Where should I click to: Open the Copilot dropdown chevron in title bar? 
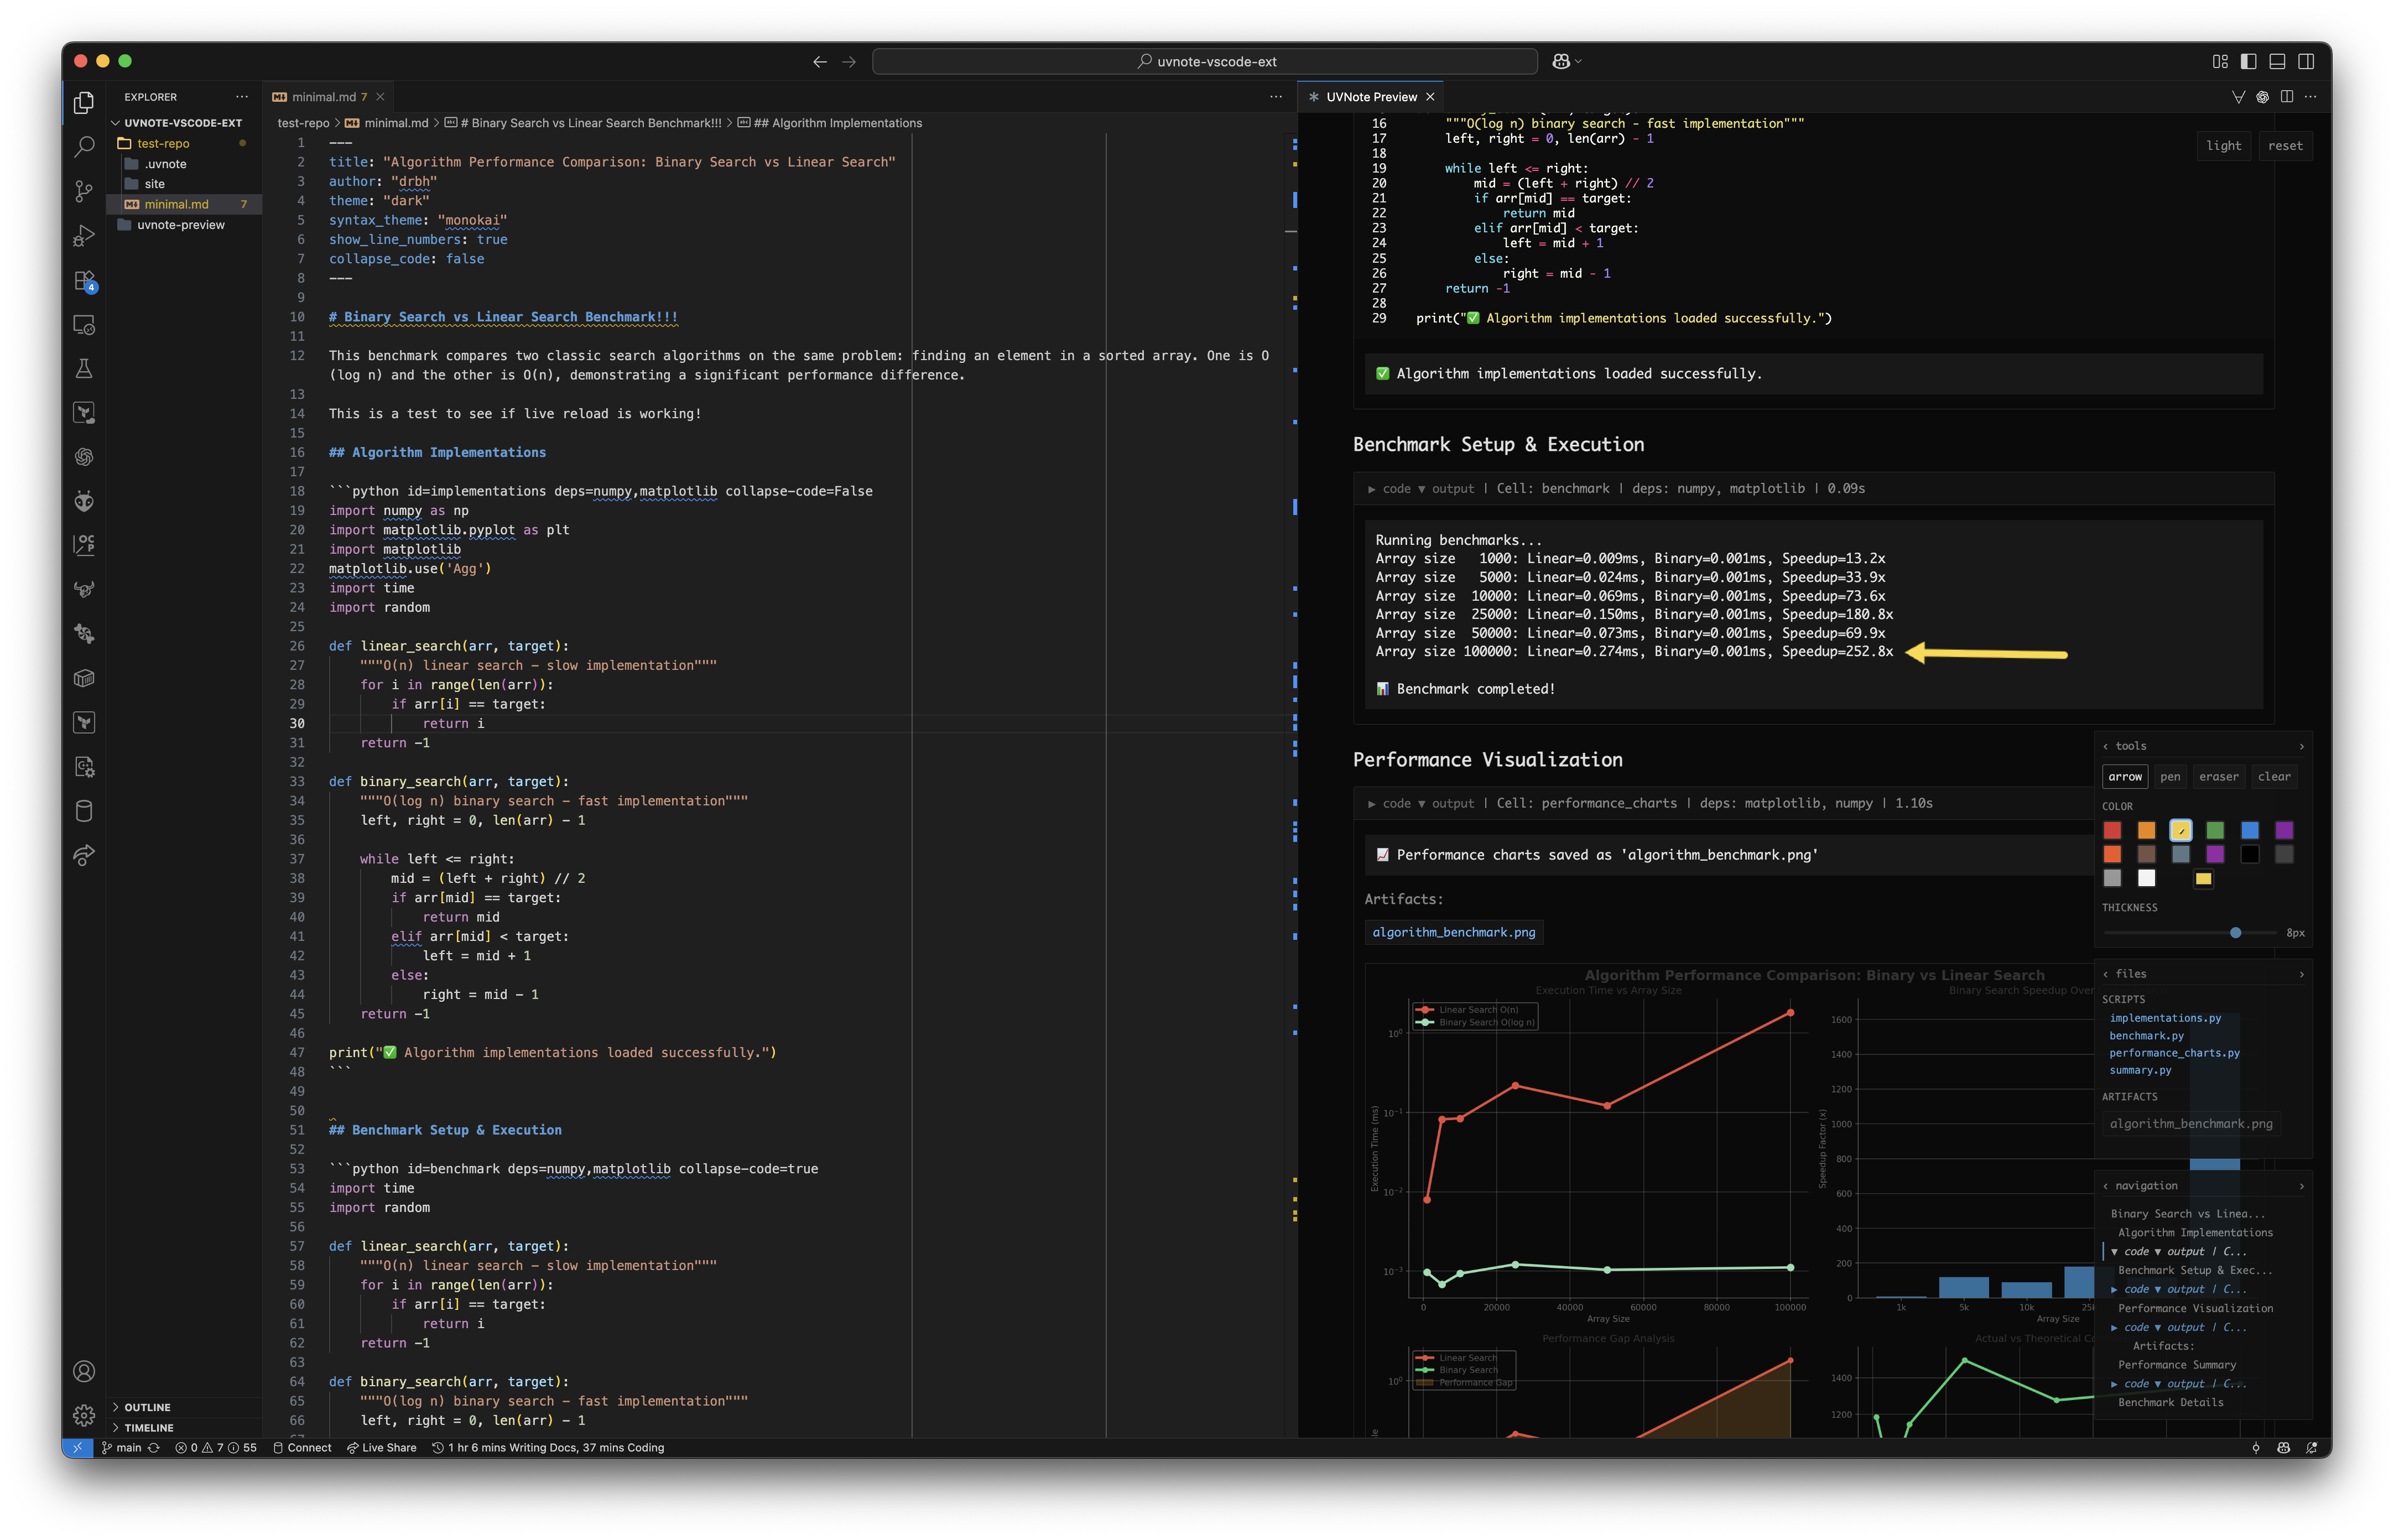coord(1579,62)
